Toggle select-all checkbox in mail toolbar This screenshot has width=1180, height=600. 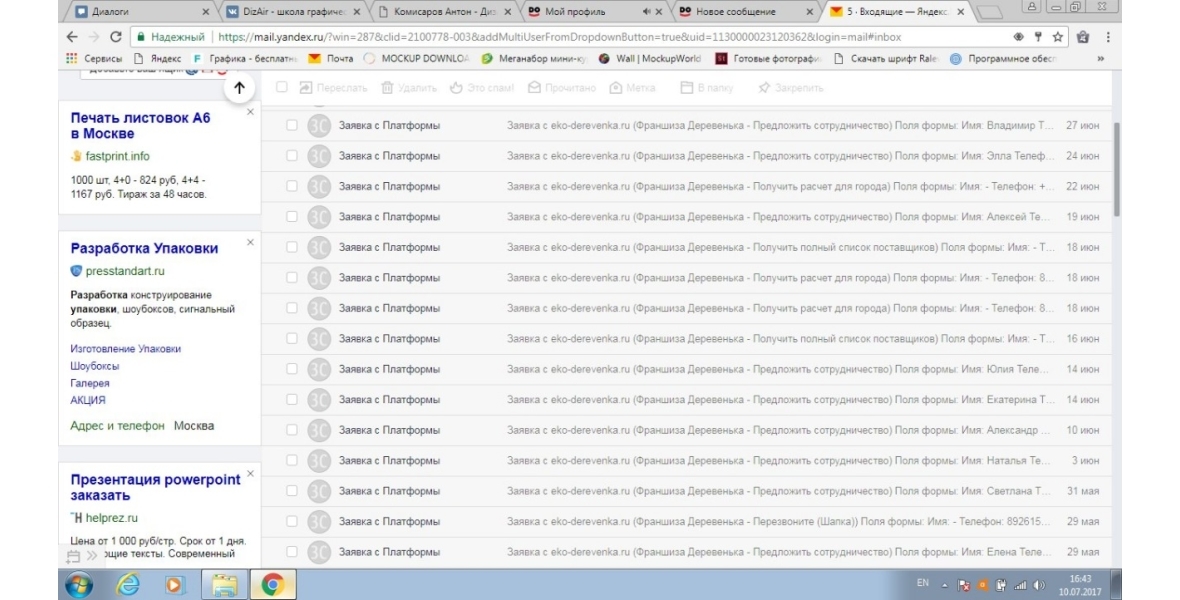(281, 87)
